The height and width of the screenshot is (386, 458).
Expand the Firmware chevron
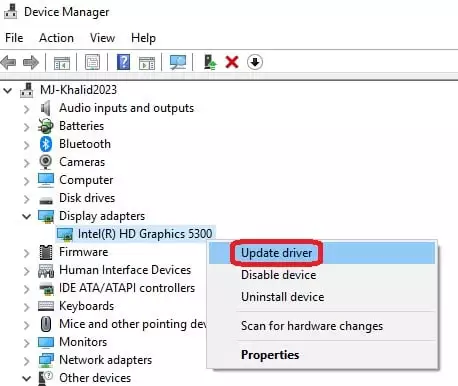point(27,253)
